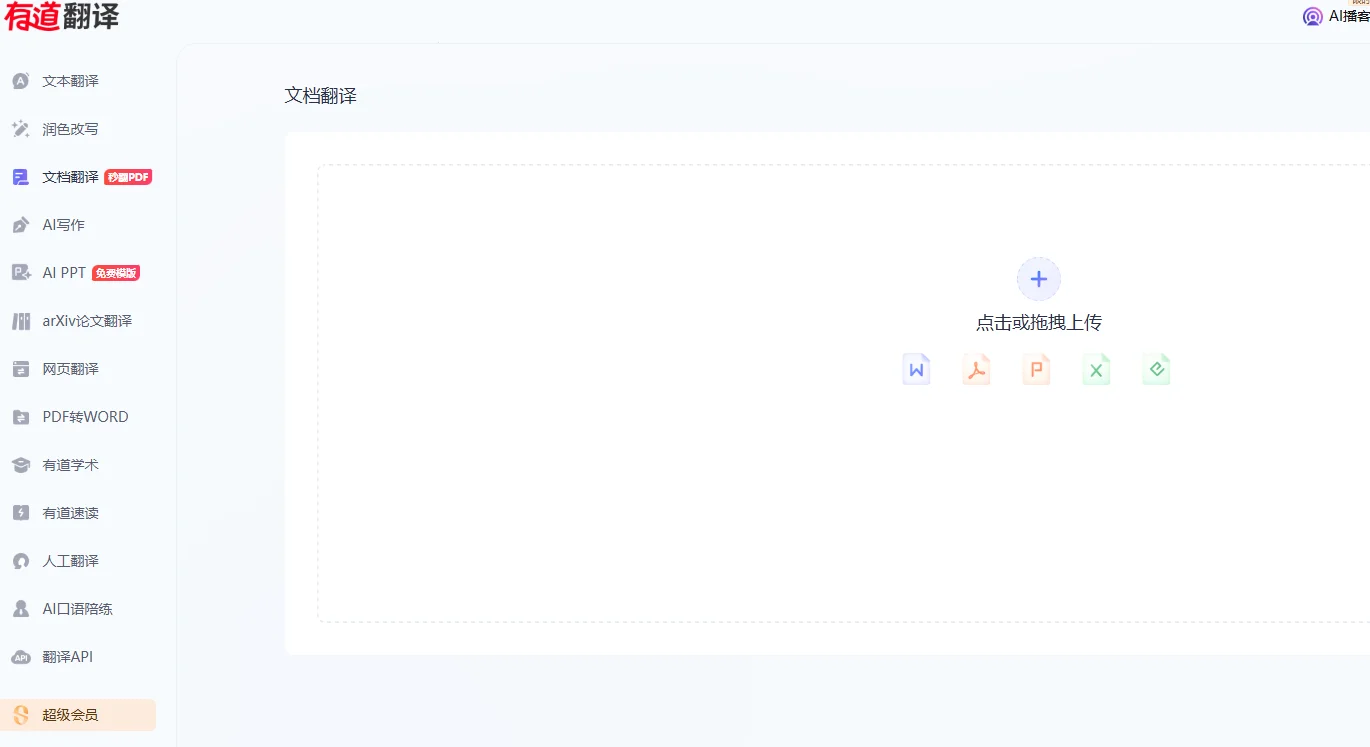Click the 超级会员 membership entry
The image size is (1370, 747).
tap(70, 714)
